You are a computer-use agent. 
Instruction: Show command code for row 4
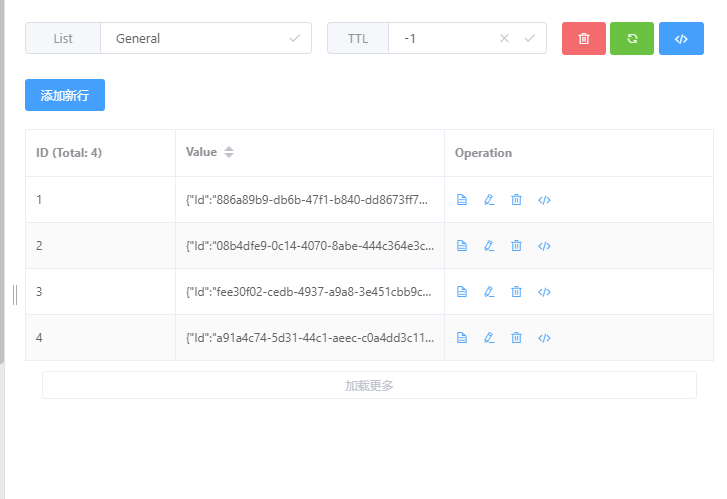click(544, 338)
